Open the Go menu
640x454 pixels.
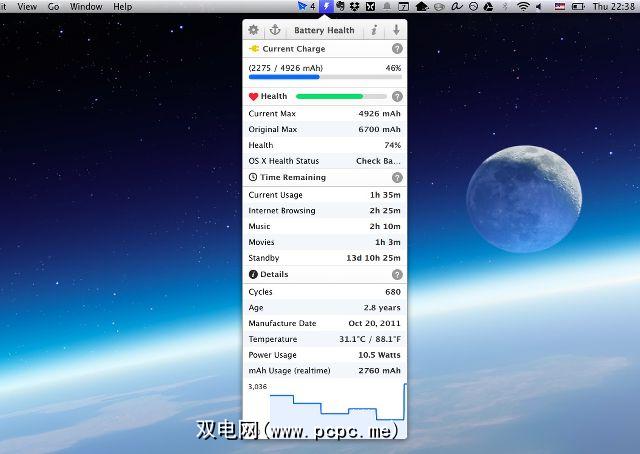[53, 6]
